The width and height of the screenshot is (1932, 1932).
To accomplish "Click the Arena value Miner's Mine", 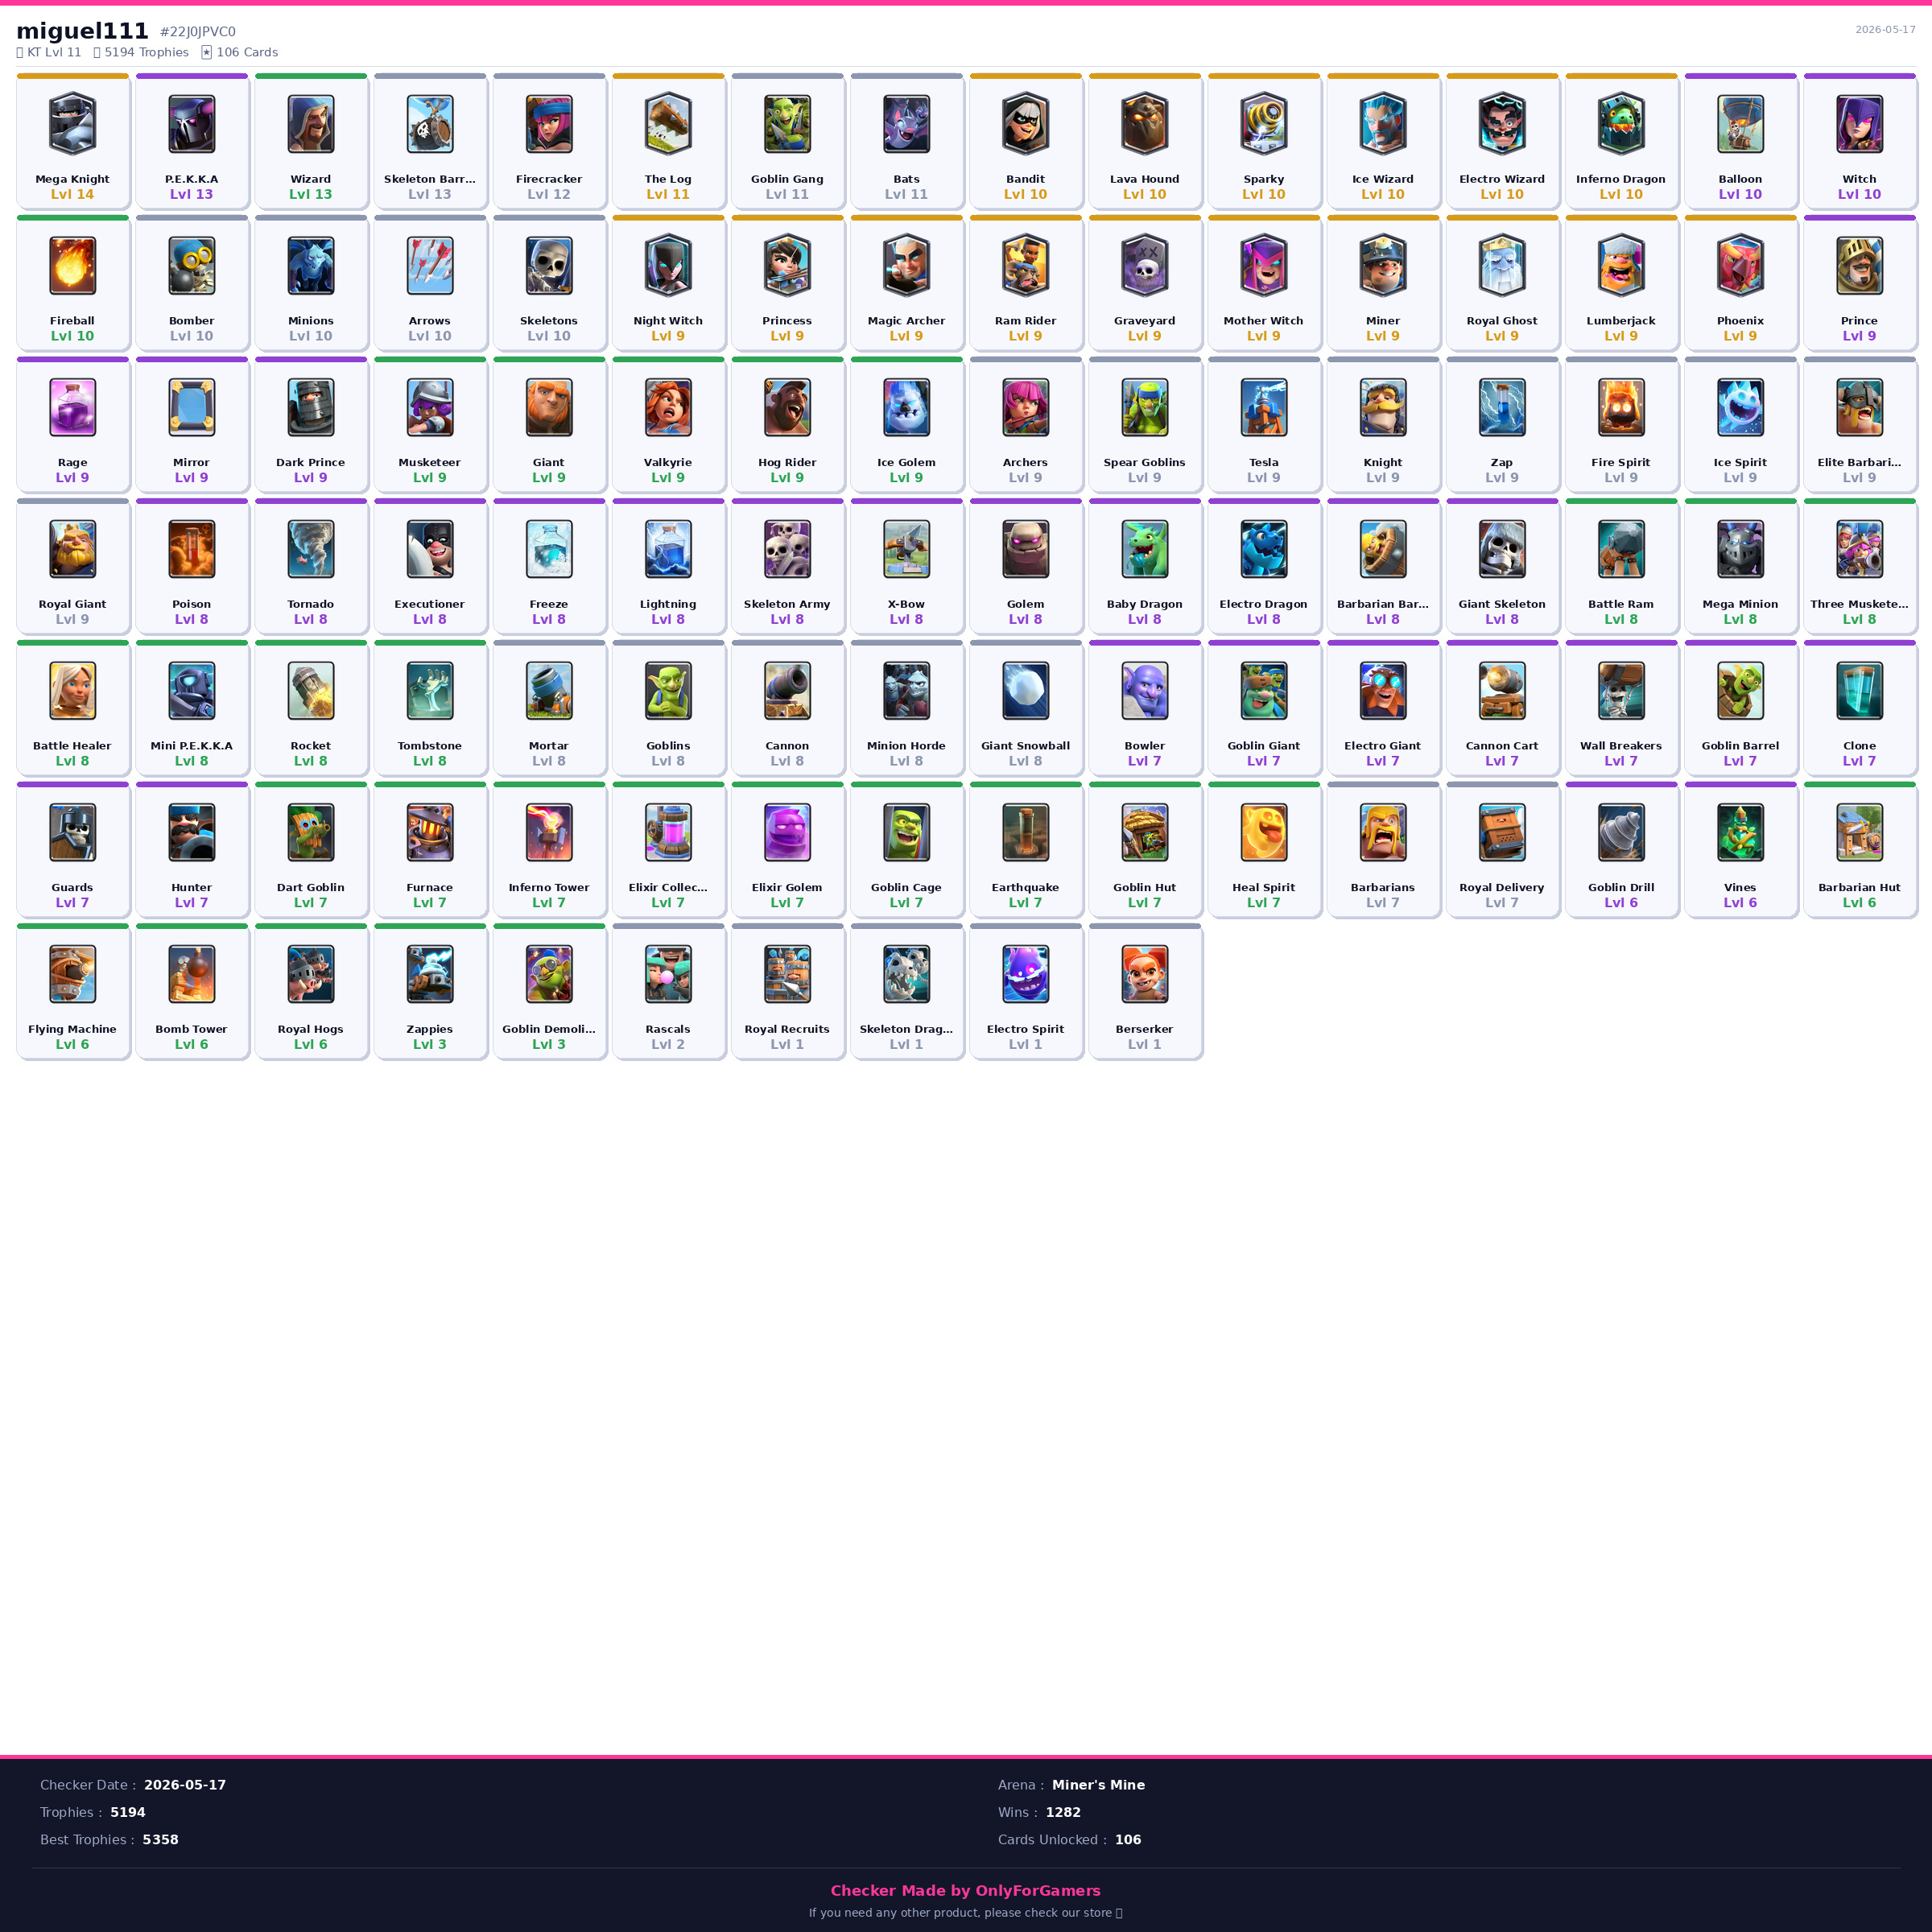I will (1098, 1785).
